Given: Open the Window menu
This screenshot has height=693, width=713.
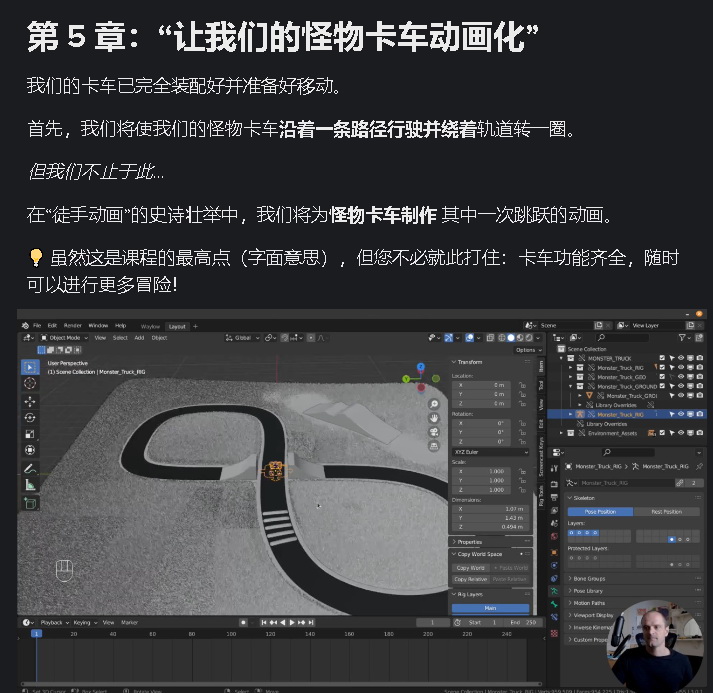Looking at the screenshot, I should [98, 326].
